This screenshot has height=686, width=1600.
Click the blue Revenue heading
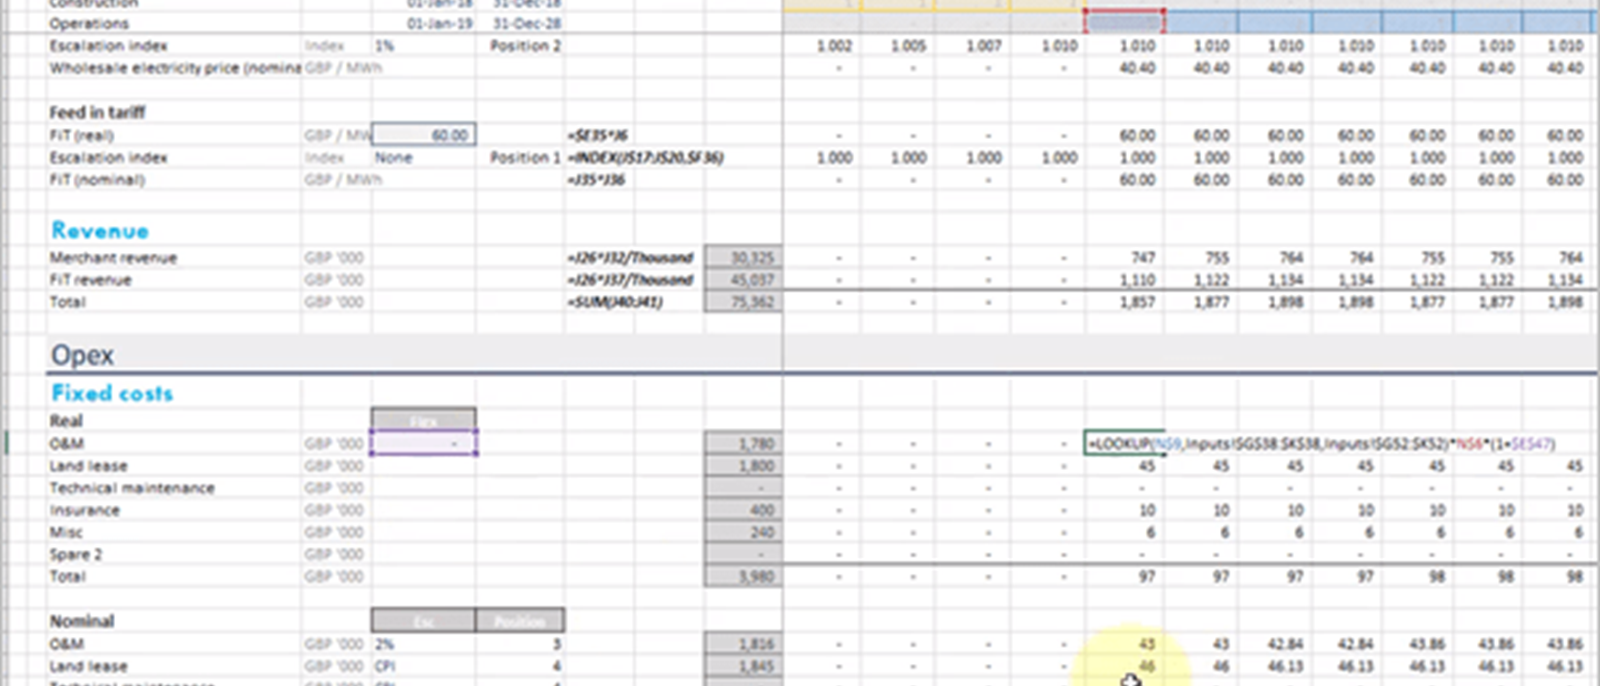pos(100,231)
